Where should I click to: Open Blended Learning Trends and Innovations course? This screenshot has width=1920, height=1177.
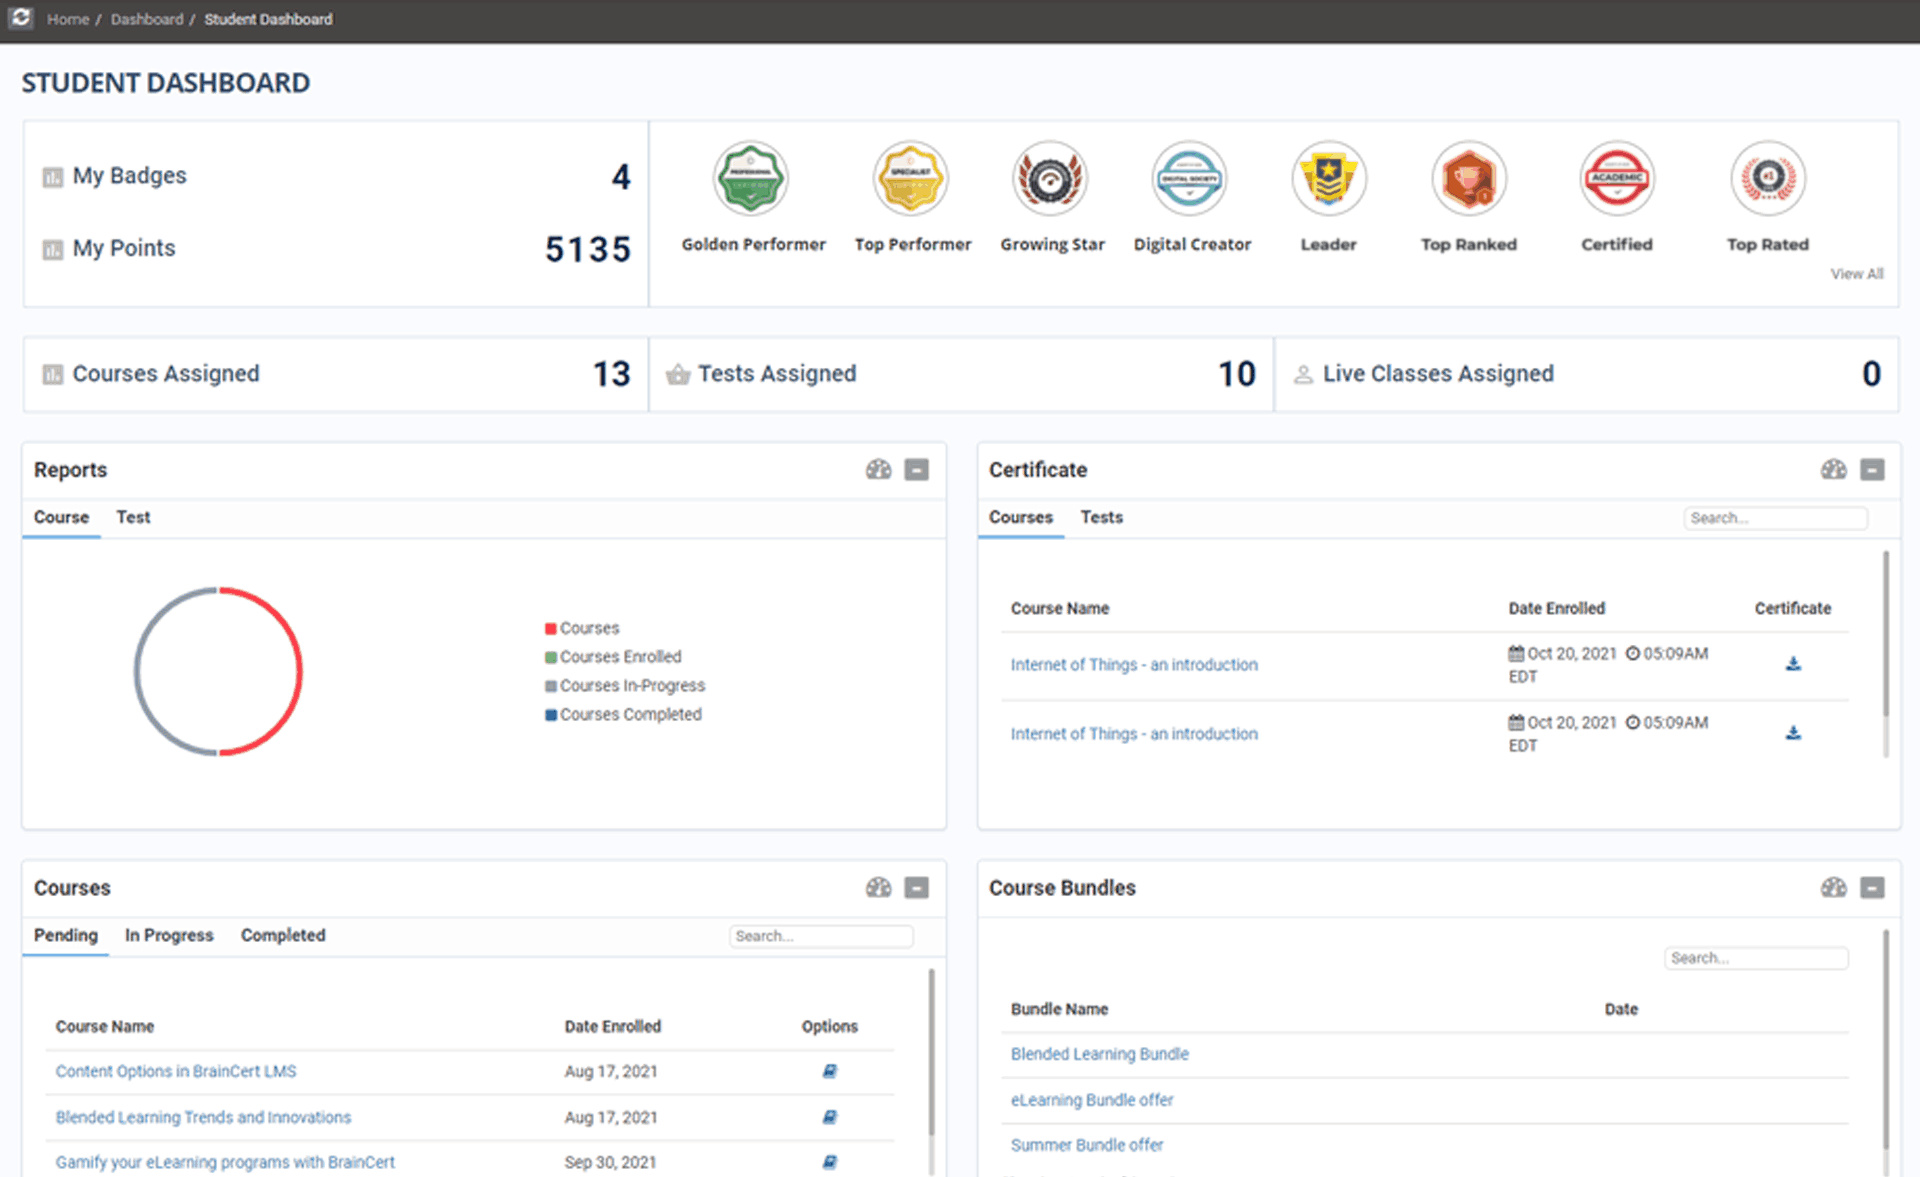pyautogui.click(x=203, y=1117)
